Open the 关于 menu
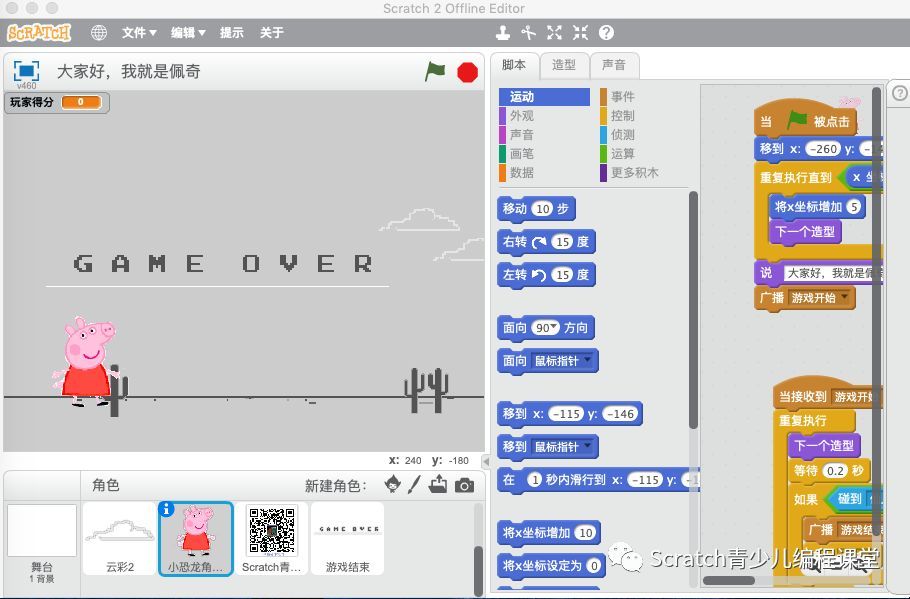The height and width of the screenshot is (599, 910). [272, 33]
